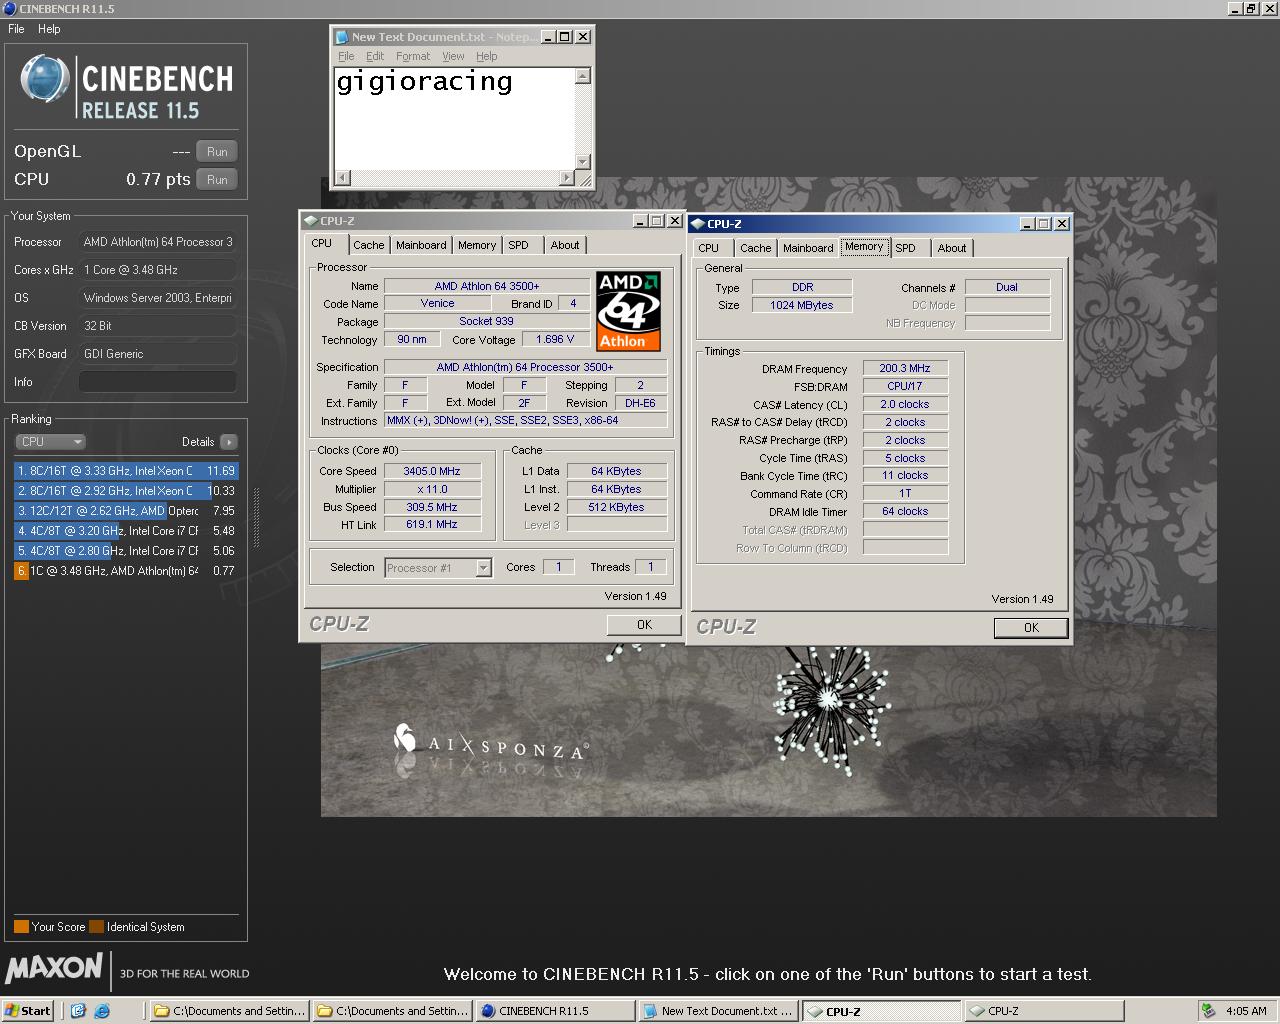Click the AMD Athlon 64 logo image
Viewport: 1280px width, 1024px height.
pyautogui.click(x=628, y=311)
